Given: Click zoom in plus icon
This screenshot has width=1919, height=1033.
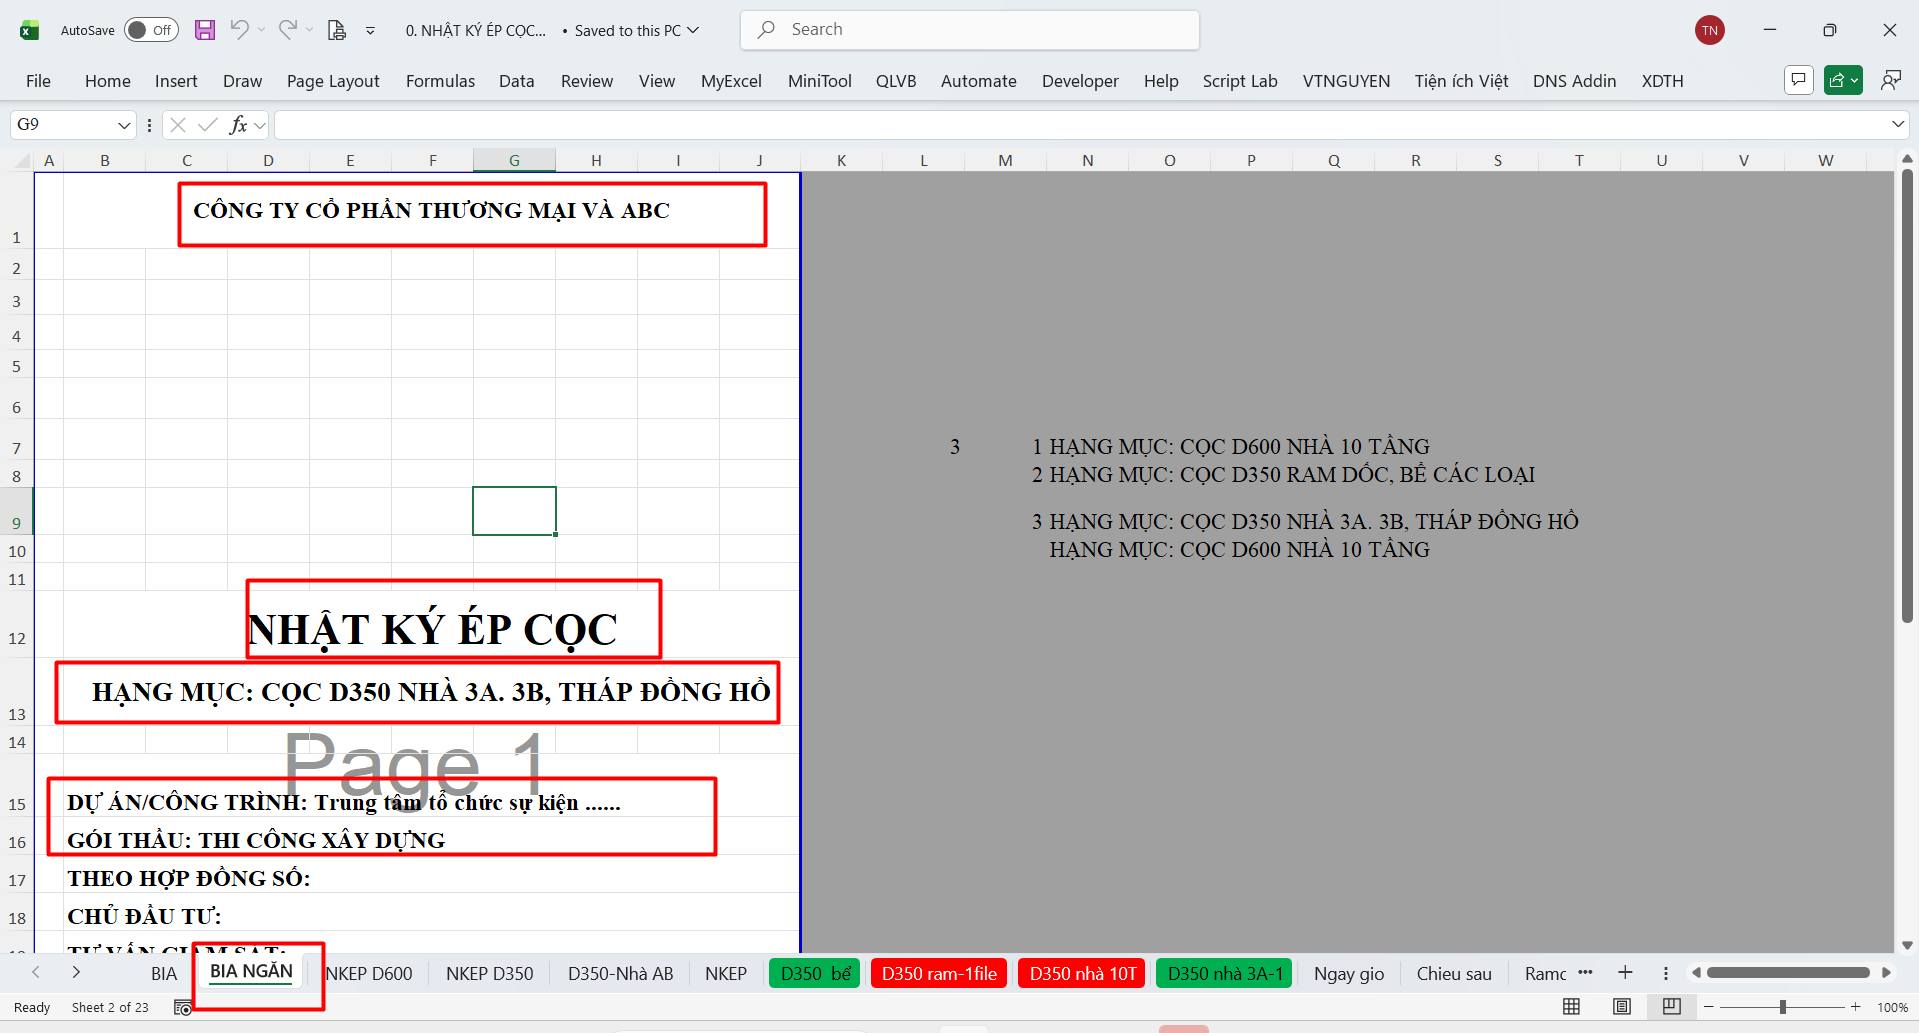Looking at the screenshot, I should [x=1856, y=1007].
